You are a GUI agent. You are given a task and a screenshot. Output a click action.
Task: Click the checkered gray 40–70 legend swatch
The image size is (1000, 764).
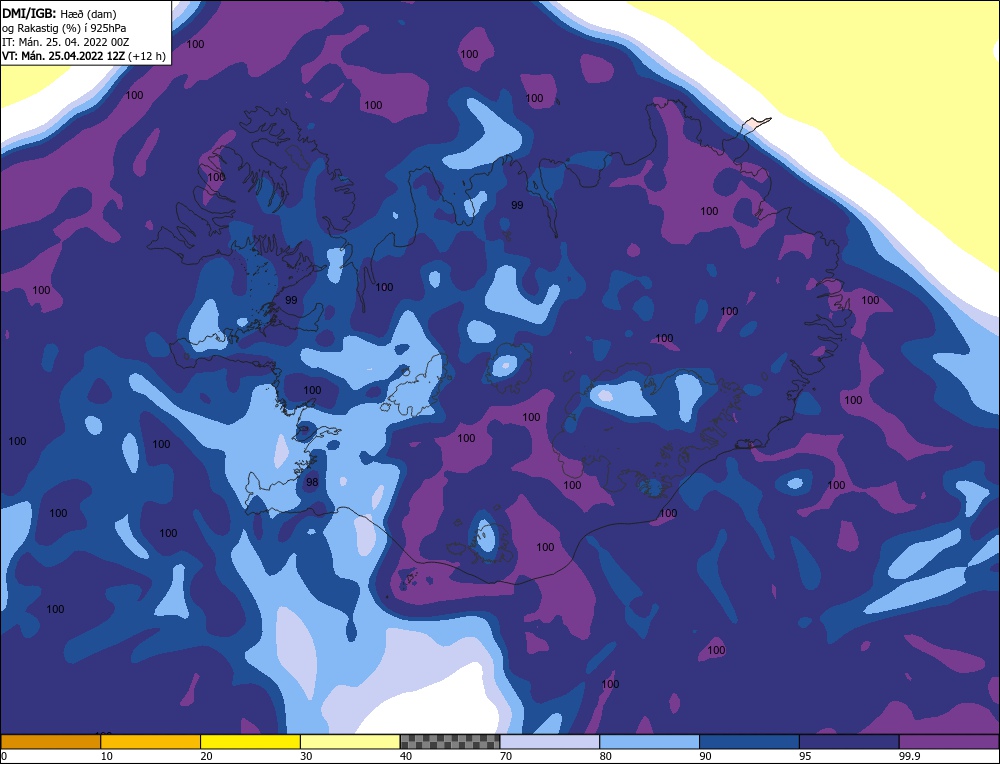(450, 741)
